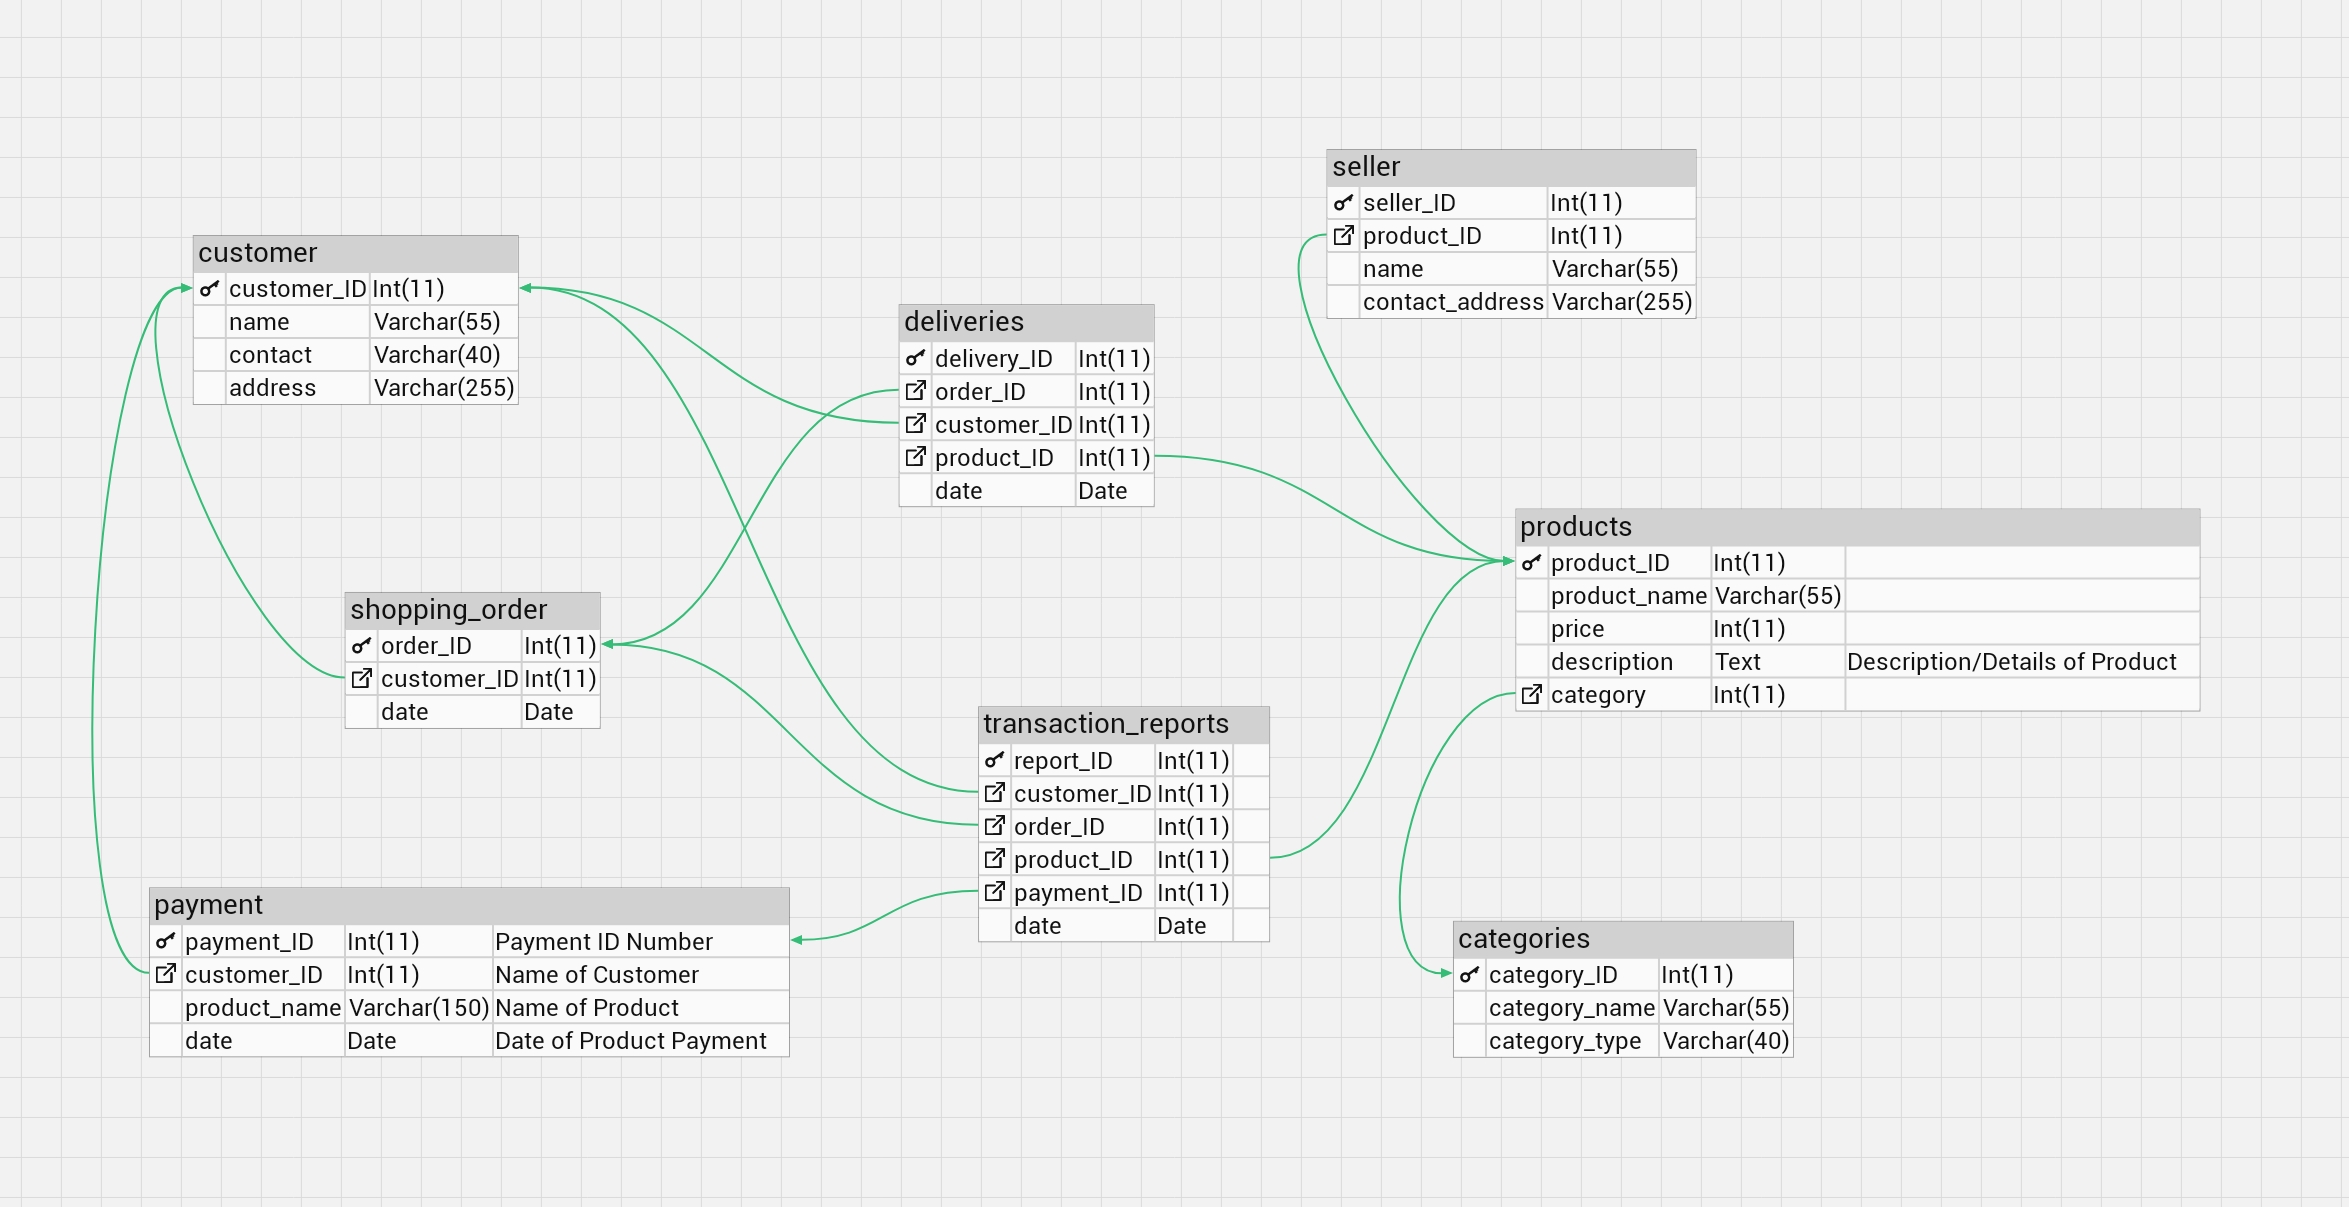Click foreign key icon beside order_ID in deliveries
Screen dimensions: 2349x1207
click(x=915, y=391)
